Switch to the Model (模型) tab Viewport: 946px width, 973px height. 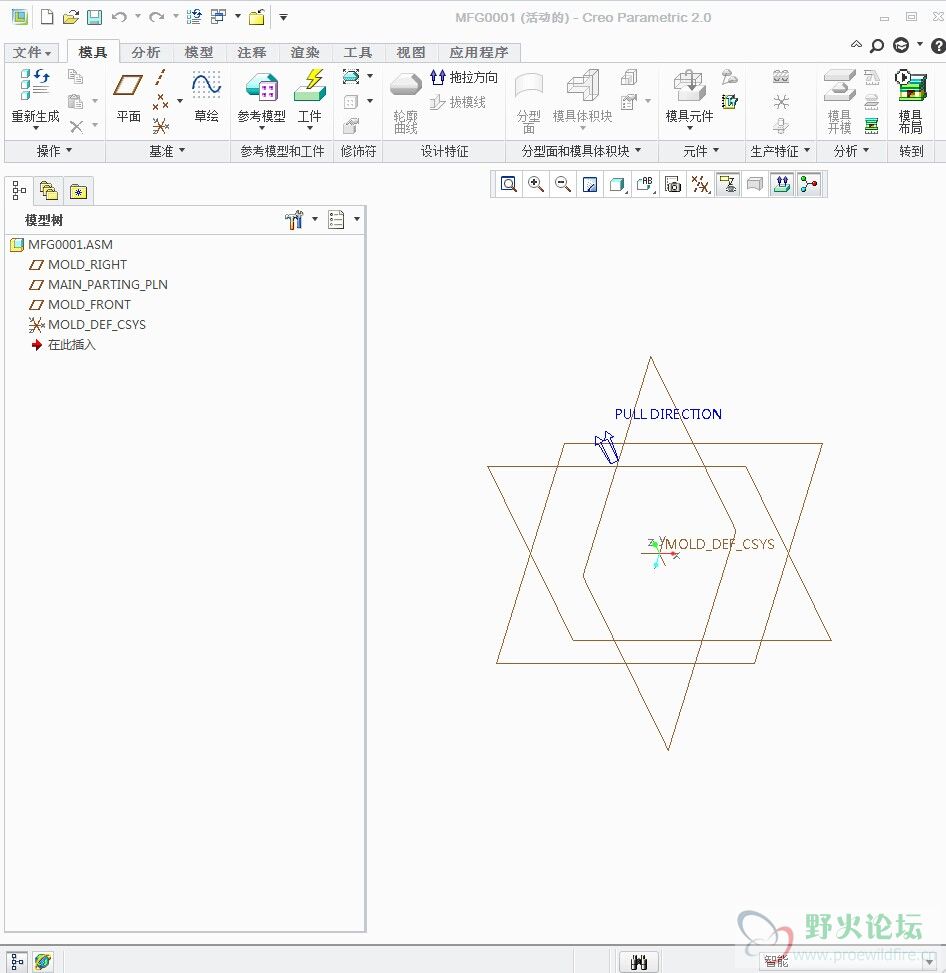click(199, 52)
